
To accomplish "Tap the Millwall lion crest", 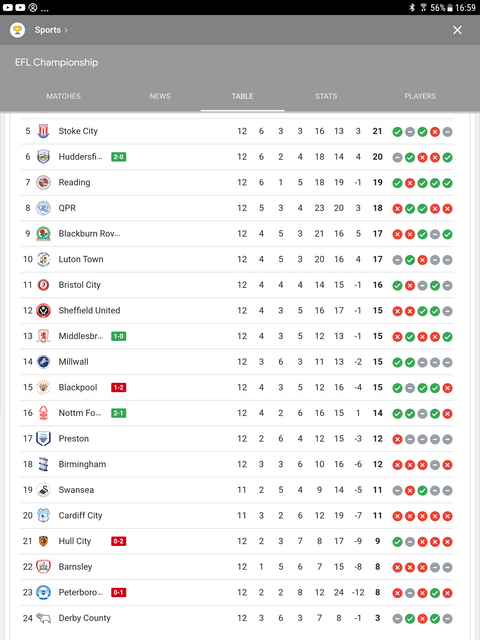I will pyautogui.click(x=43, y=362).
